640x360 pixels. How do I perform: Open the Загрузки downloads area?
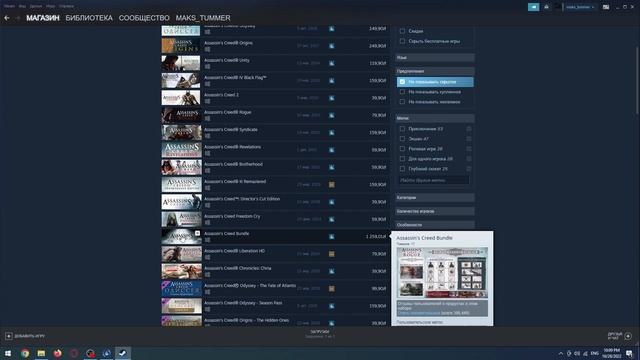click(320, 334)
